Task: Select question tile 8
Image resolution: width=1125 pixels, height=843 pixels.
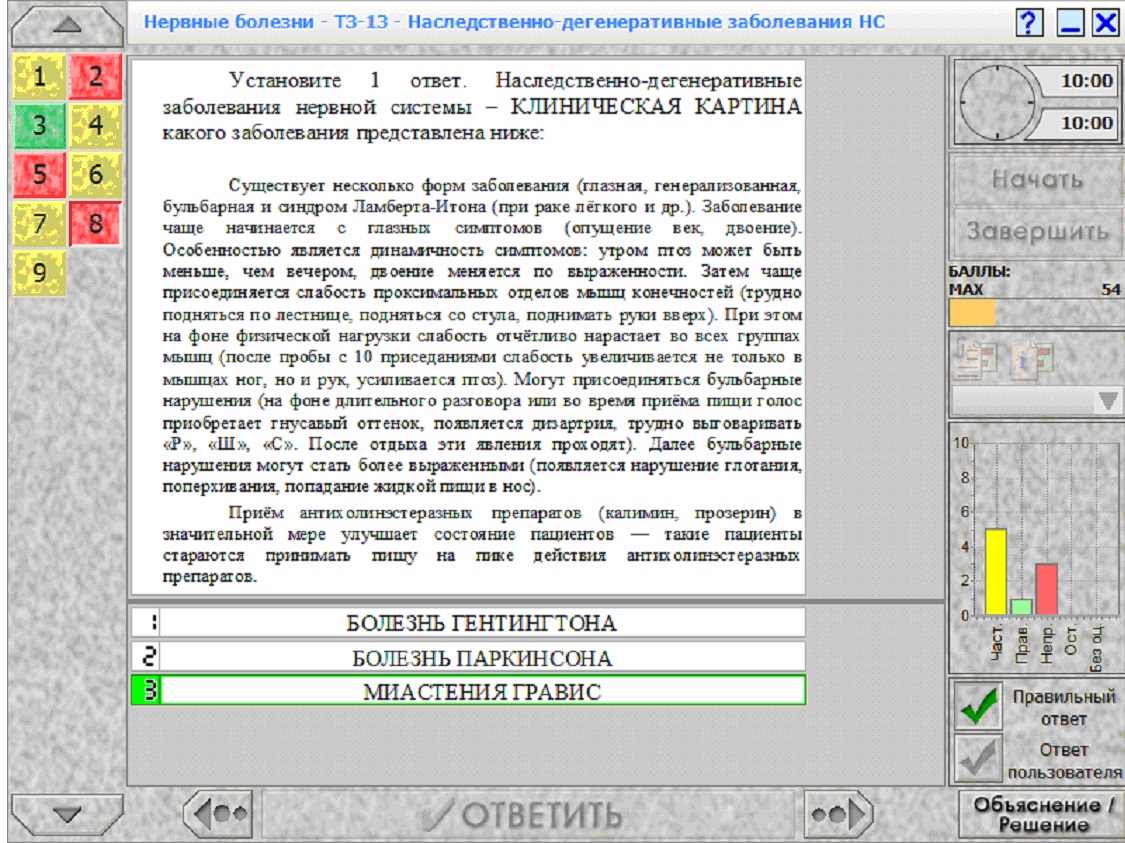Action: tap(95, 223)
